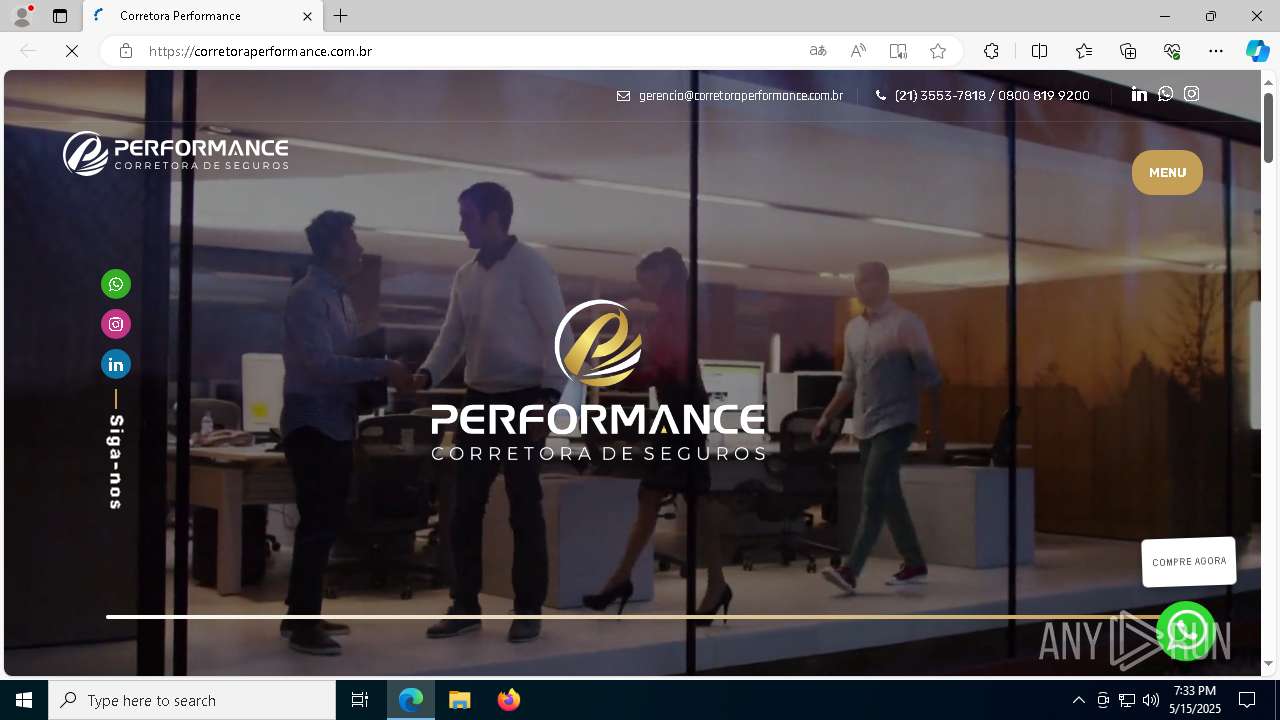Open Edge Settings and more menu

(x=1216, y=51)
